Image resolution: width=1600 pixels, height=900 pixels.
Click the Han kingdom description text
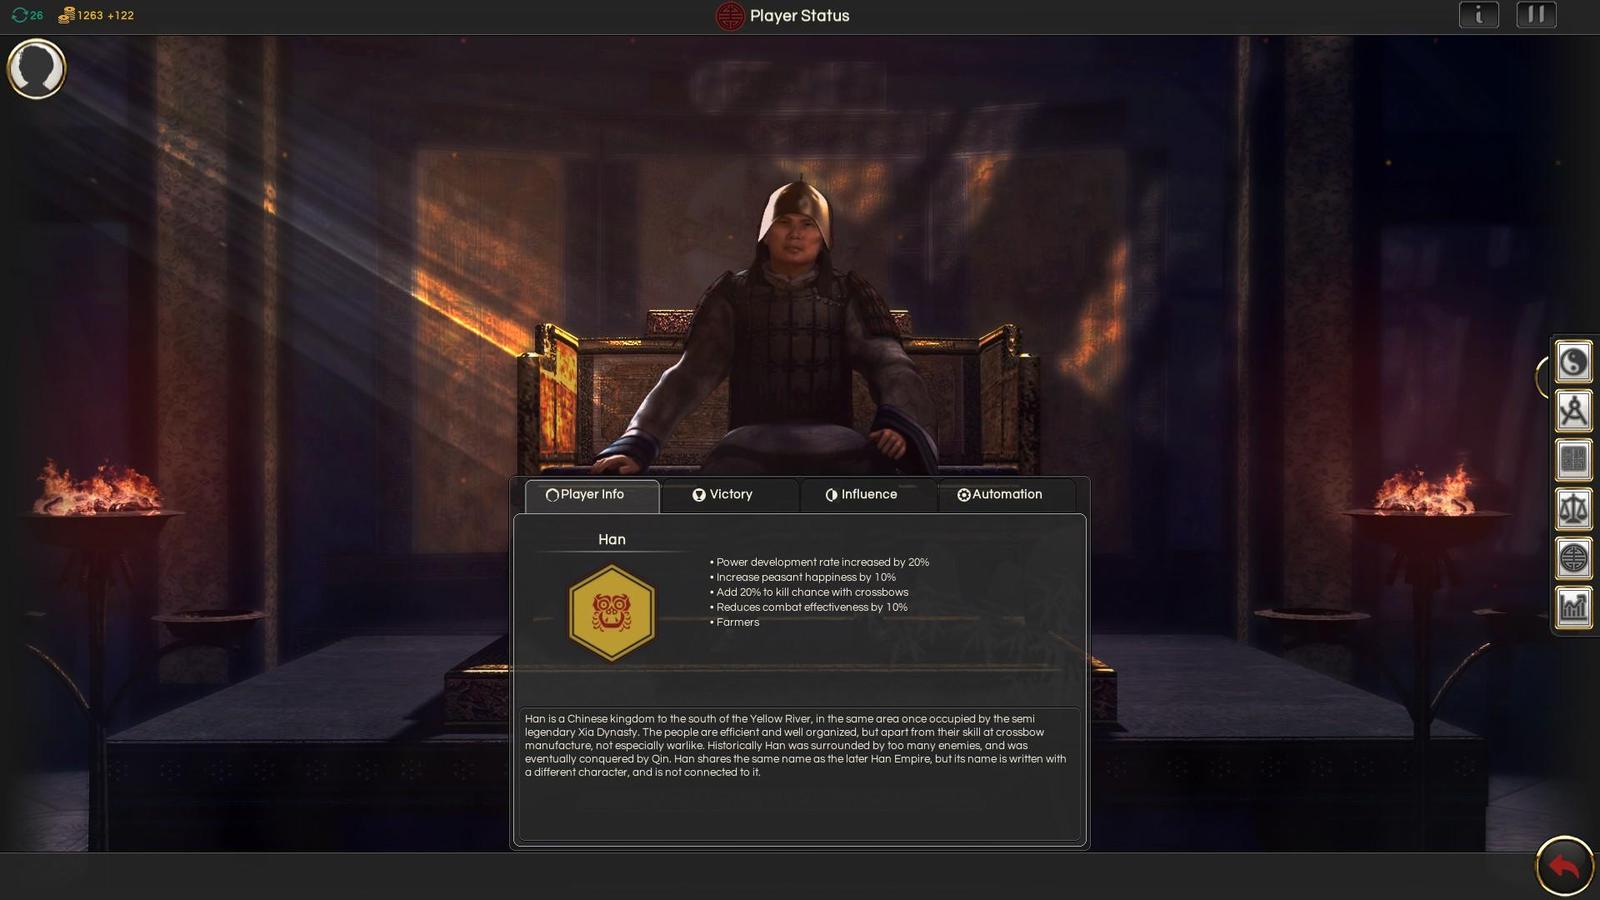tap(797, 745)
